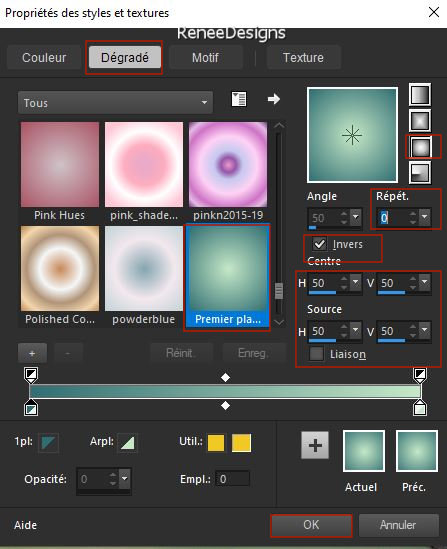447x549 pixels.
Task: Click the first yellow Util. color swatch
Action: tap(216, 443)
